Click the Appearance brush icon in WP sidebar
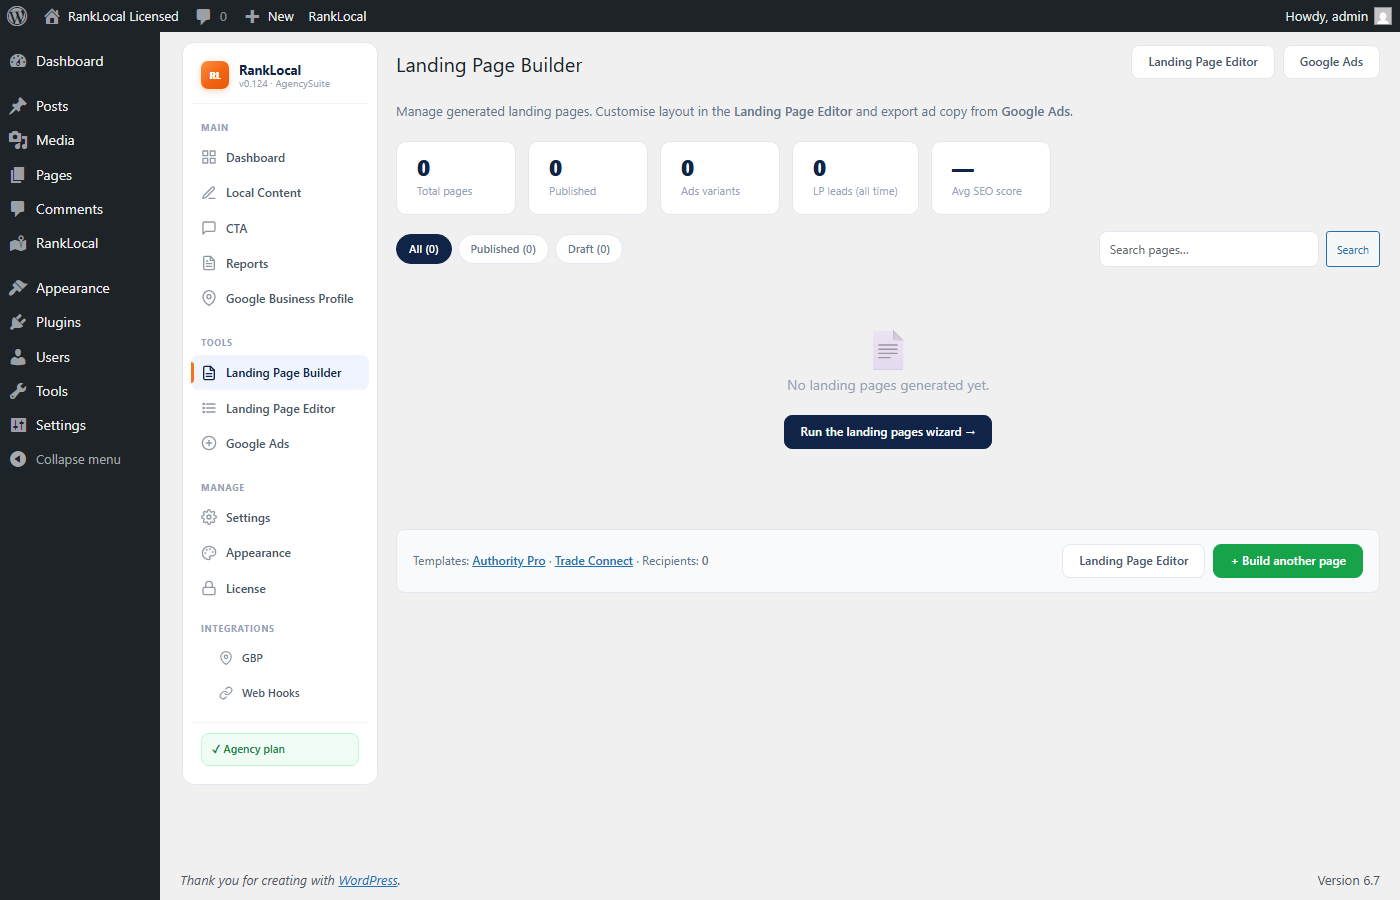 tap(18, 288)
